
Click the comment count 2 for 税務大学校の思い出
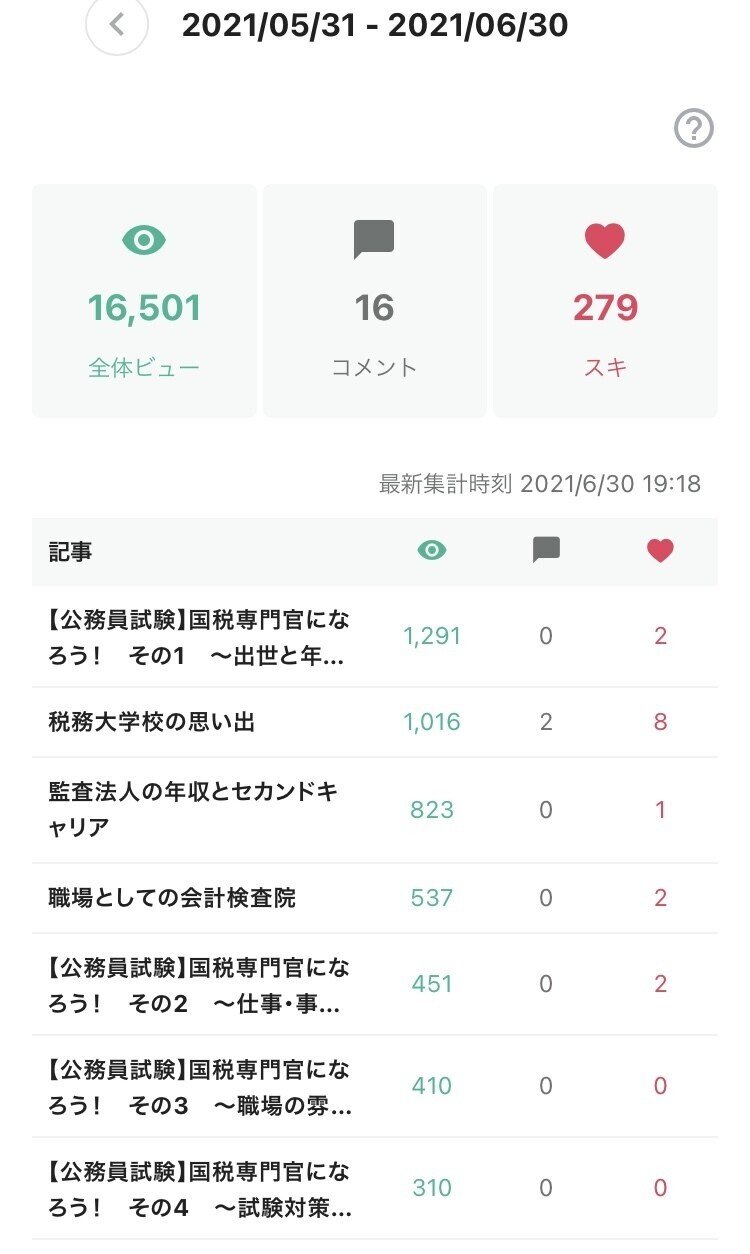click(x=546, y=722)
